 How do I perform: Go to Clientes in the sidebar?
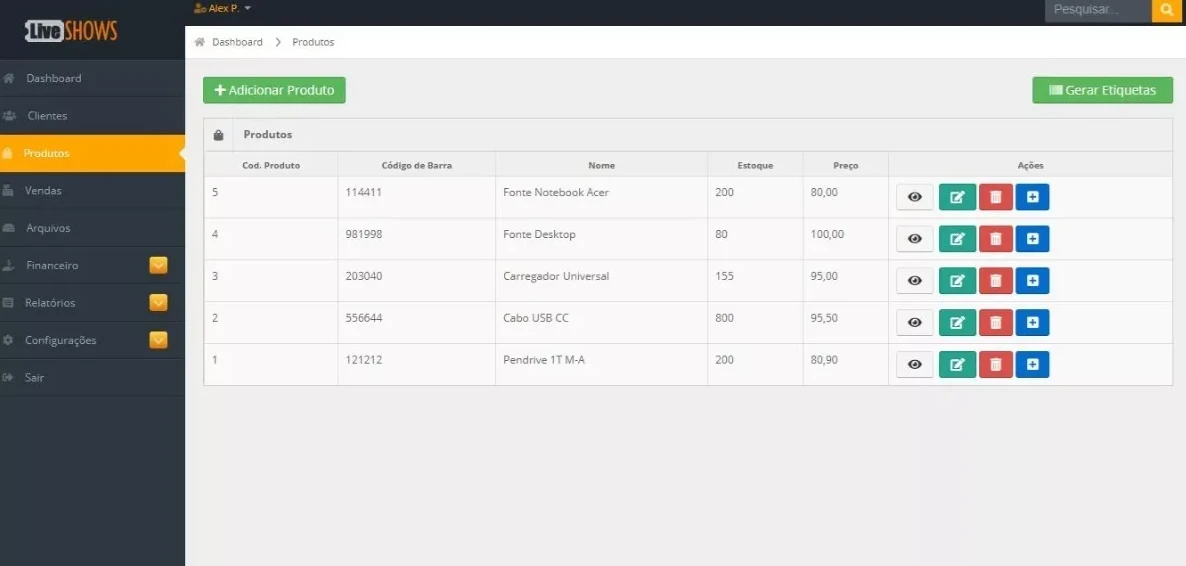pyautogui.click(x=47, y=116)
